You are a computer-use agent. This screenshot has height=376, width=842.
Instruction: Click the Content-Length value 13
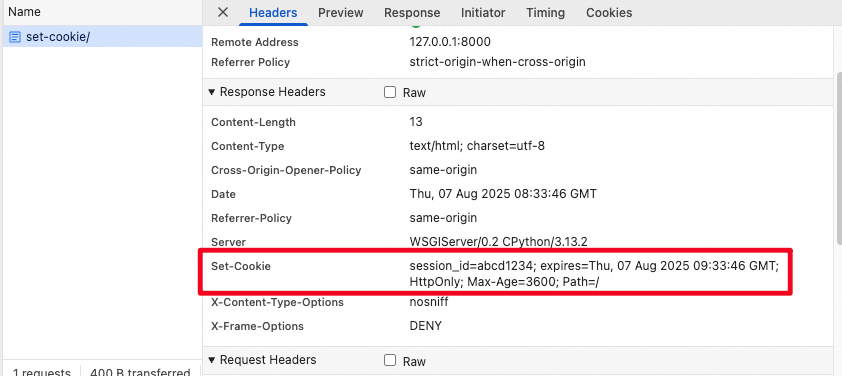coord(416,122)
